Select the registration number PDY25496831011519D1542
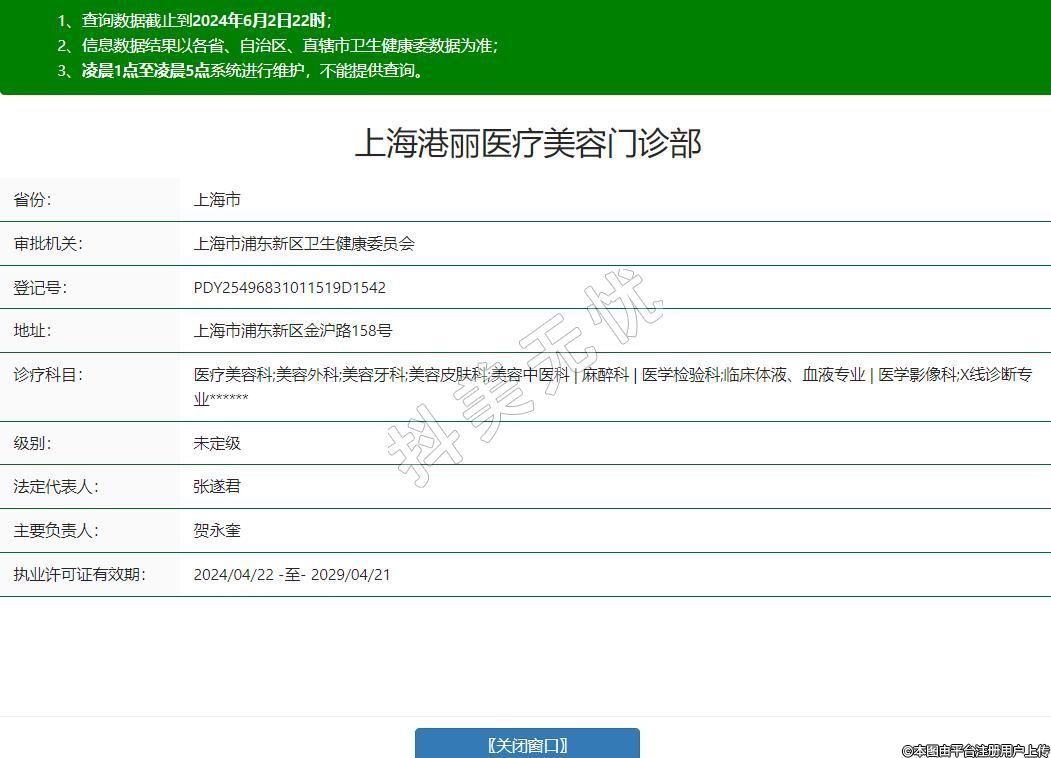 289,288
